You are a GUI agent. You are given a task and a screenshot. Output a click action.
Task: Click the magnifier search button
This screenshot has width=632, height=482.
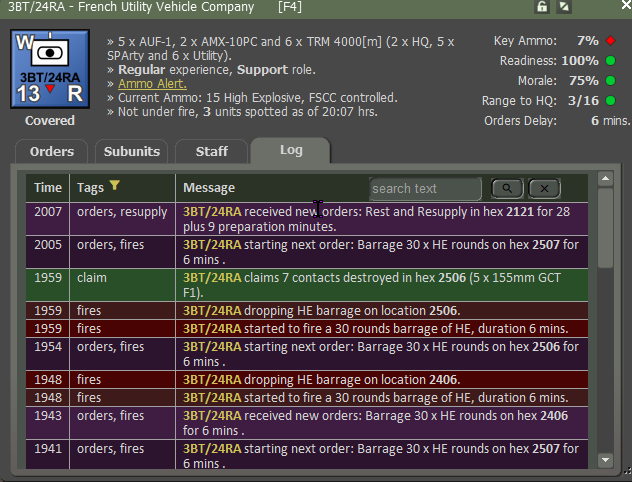click(507, 188)
